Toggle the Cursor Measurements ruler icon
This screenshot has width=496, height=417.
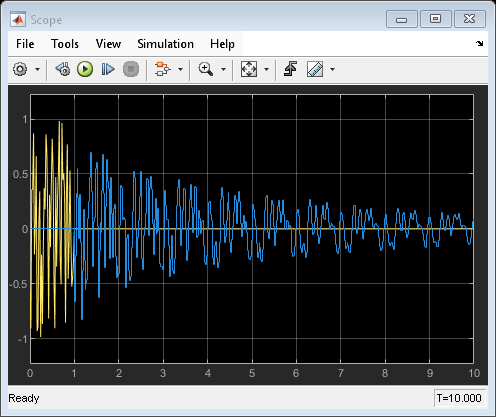315,69
